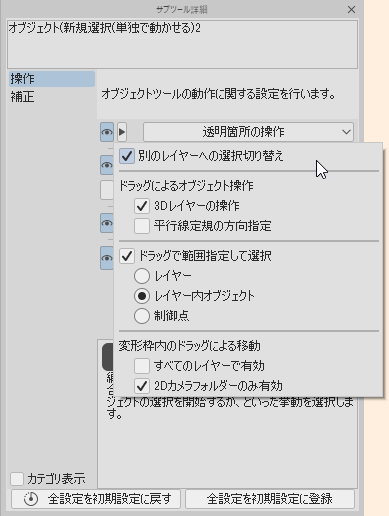Viewport: 389px width, 516px height.
Task: Uncheck 3Dレイヤーの操作 checkbox
Action: pos(142,206)
